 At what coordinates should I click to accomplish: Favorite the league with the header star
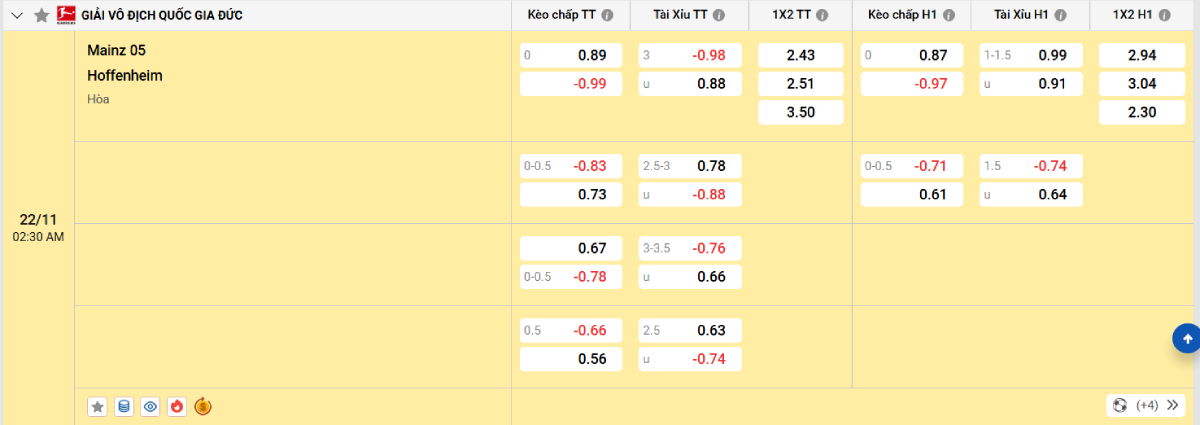point(41,16)
